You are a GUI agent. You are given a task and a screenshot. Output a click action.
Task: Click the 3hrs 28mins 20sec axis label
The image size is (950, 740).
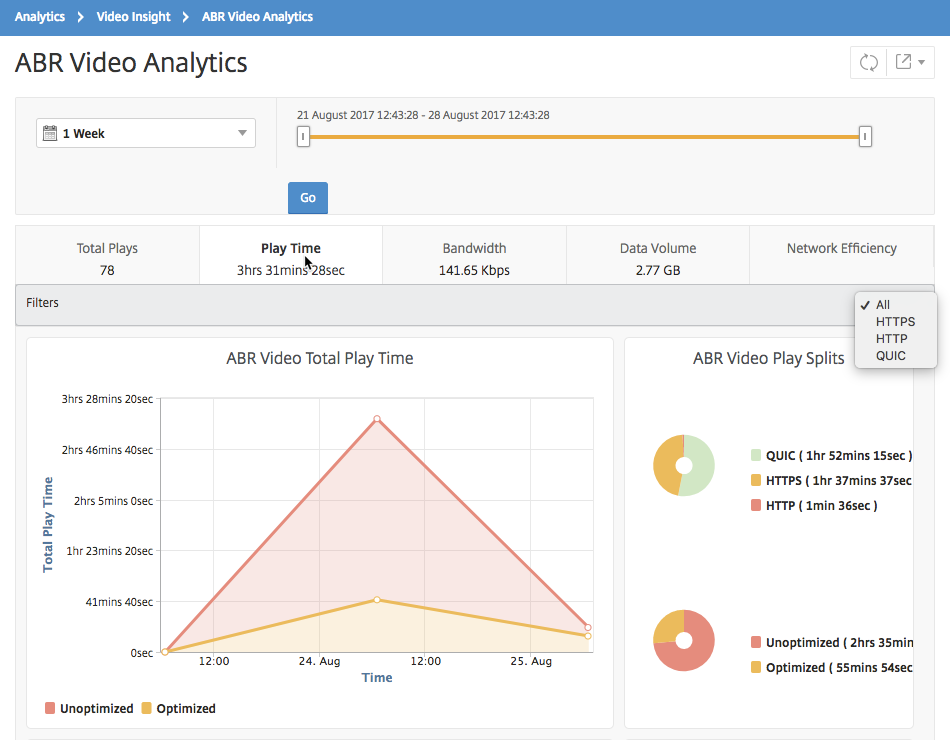click(107, 399)
